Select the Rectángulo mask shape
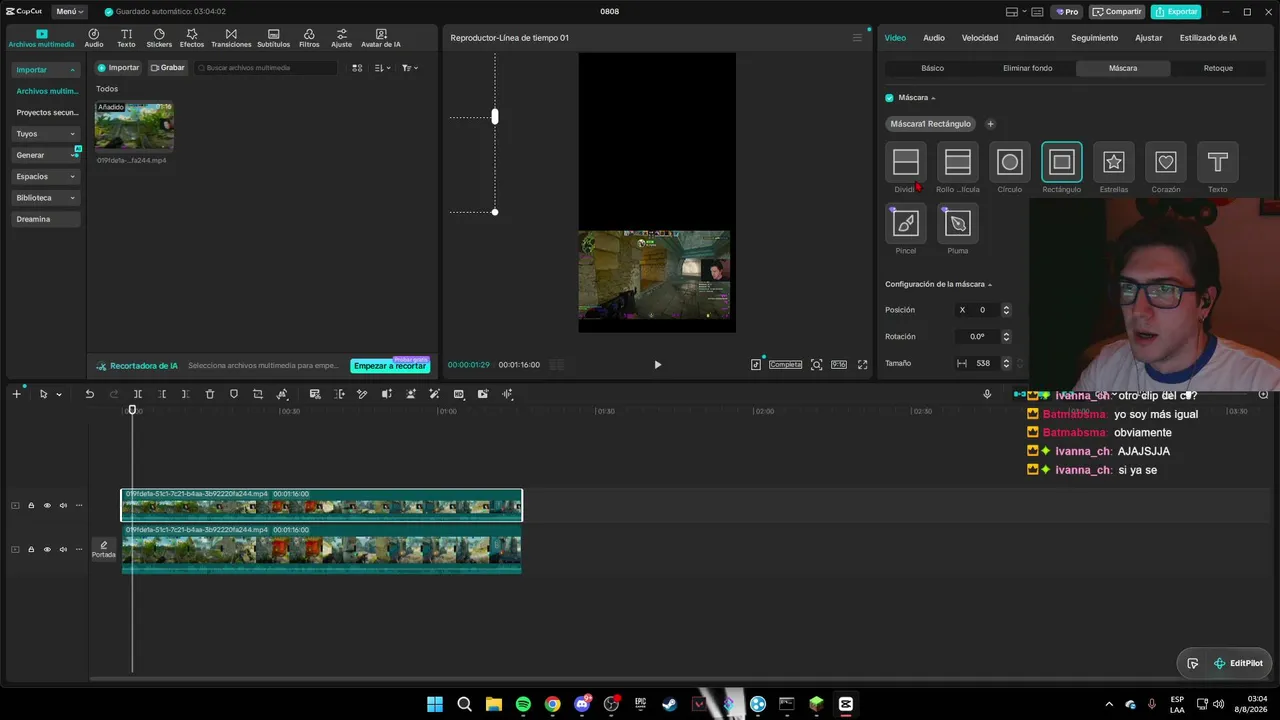 tap(1062, 162)
